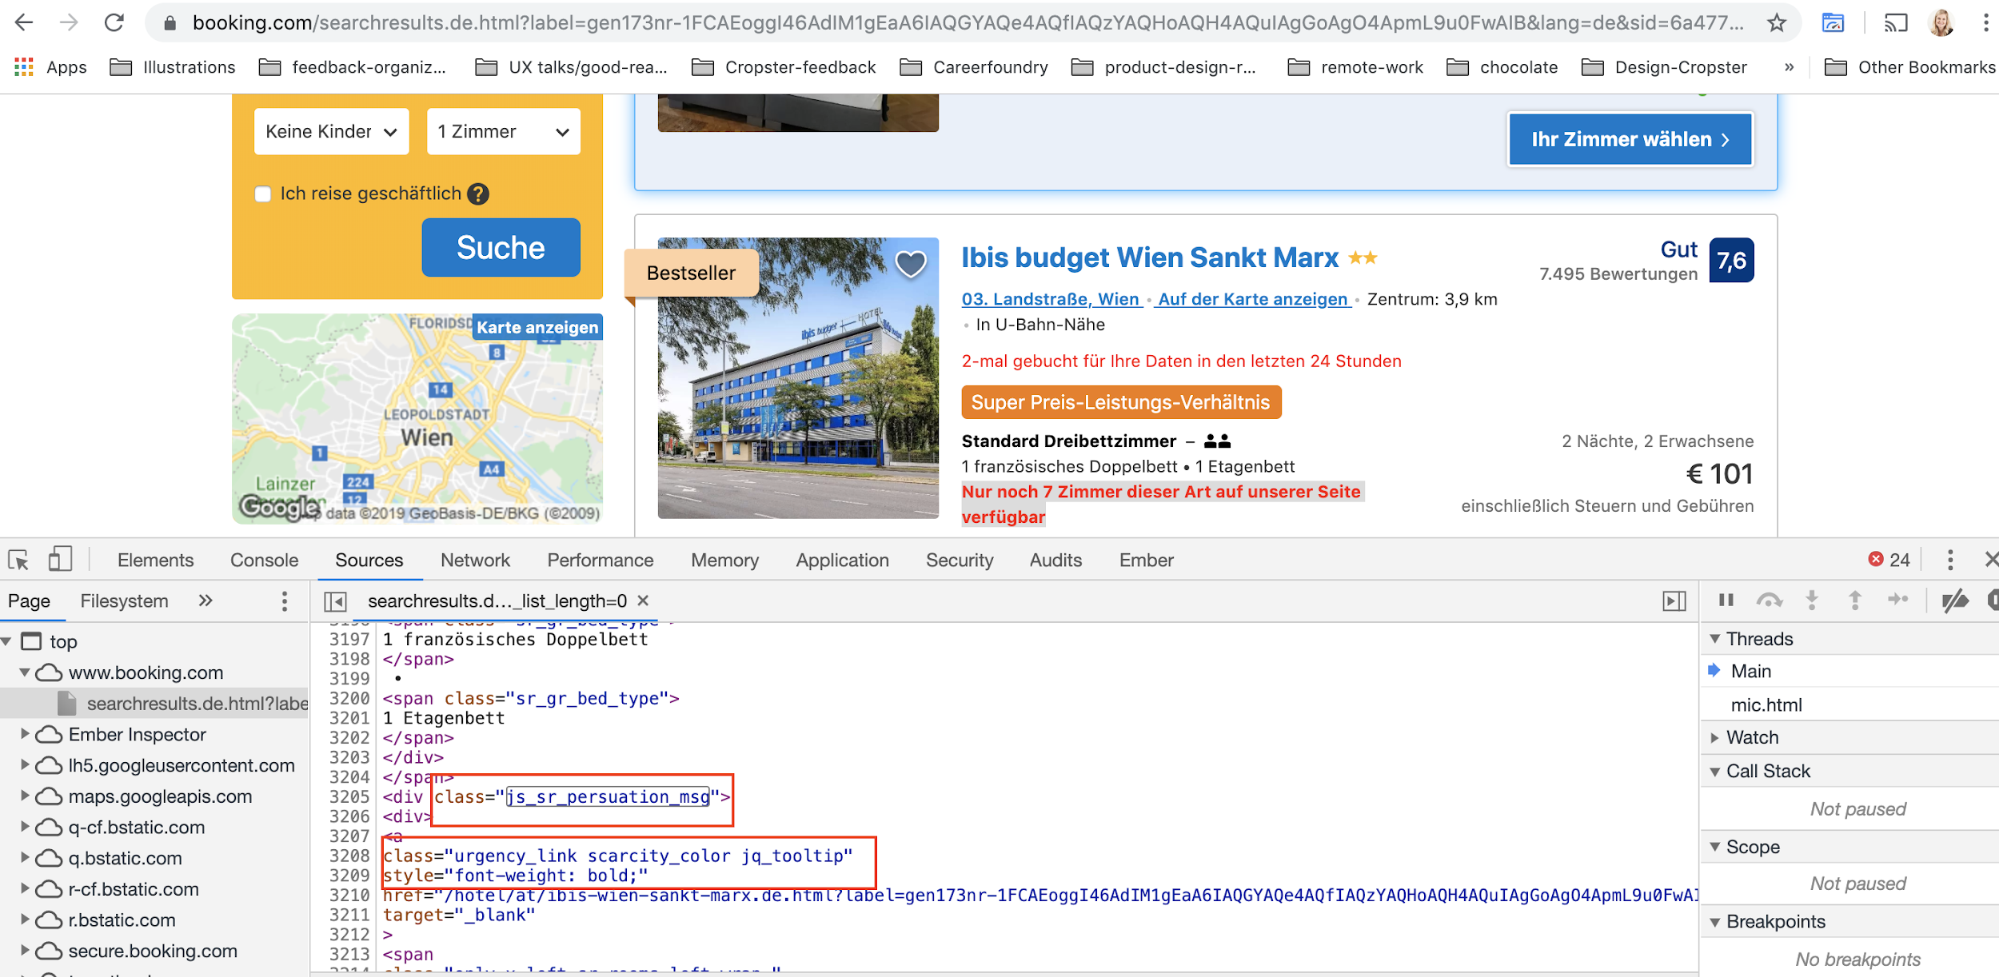Open business travel help question mark
The width and height of the screenshot is (1999, 978).
(478, 194)
